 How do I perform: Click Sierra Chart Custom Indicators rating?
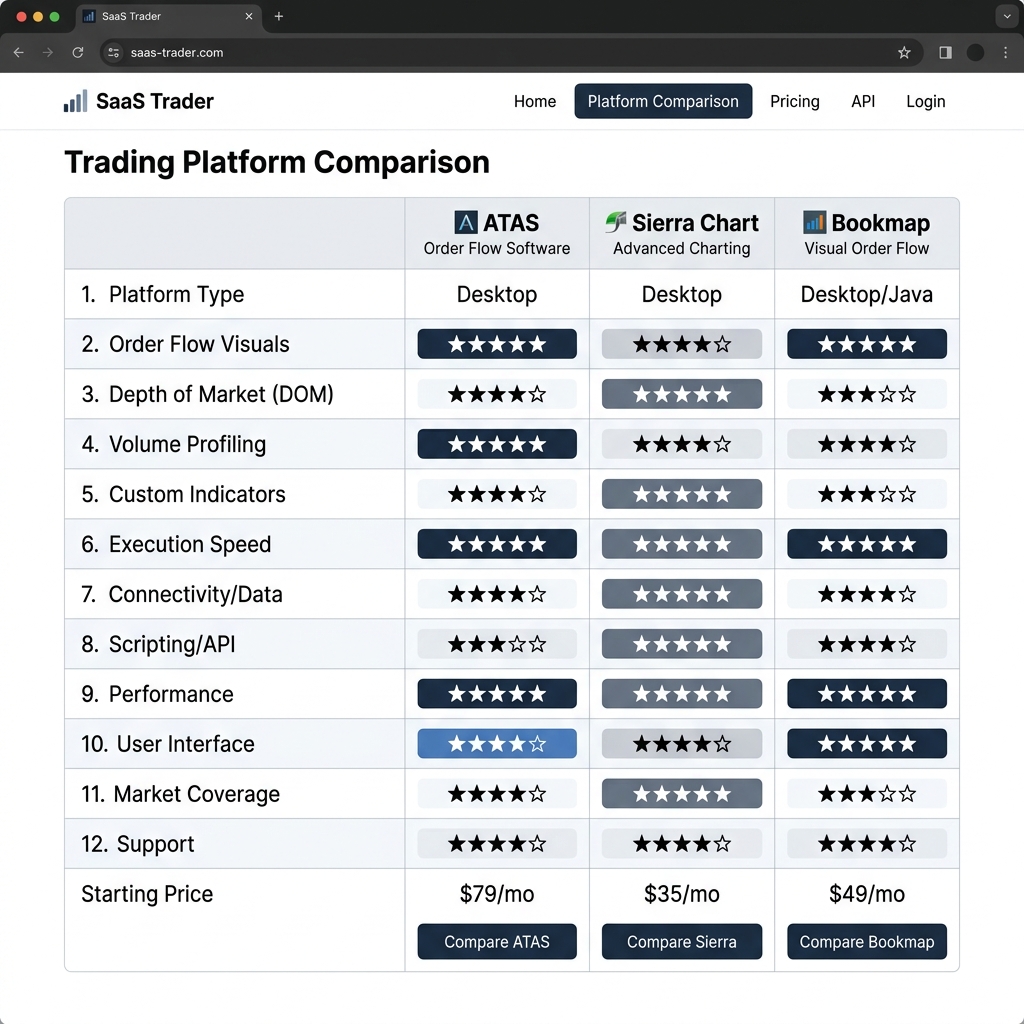(x=682, y=494)
